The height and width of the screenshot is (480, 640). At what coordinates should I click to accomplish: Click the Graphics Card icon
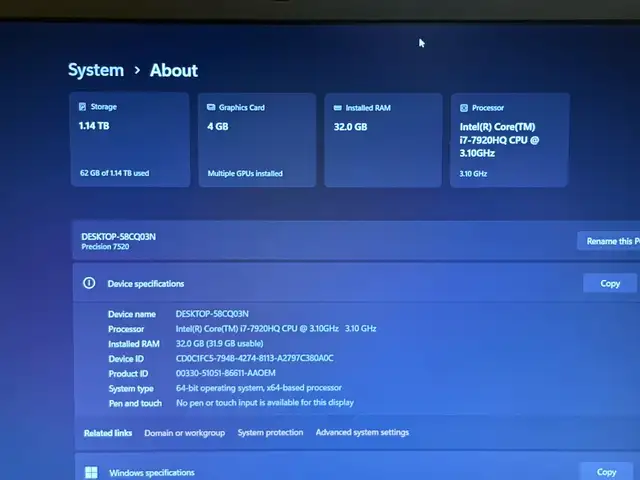[x=211, y=107]
